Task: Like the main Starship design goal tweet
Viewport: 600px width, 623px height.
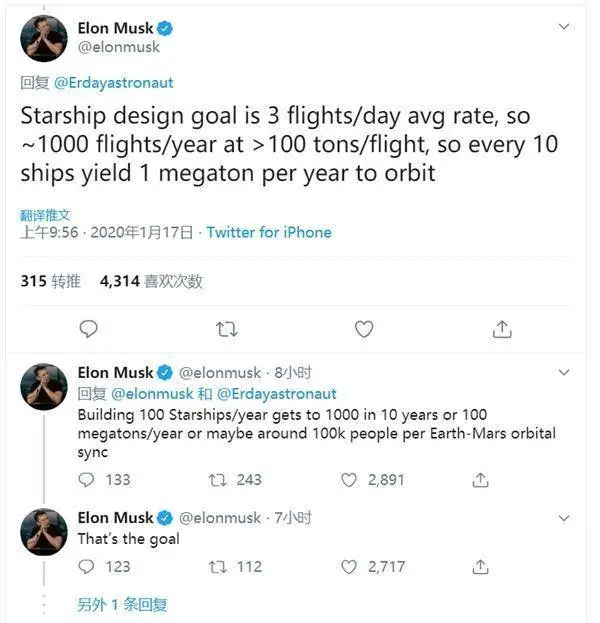Action: pos(364,329)
